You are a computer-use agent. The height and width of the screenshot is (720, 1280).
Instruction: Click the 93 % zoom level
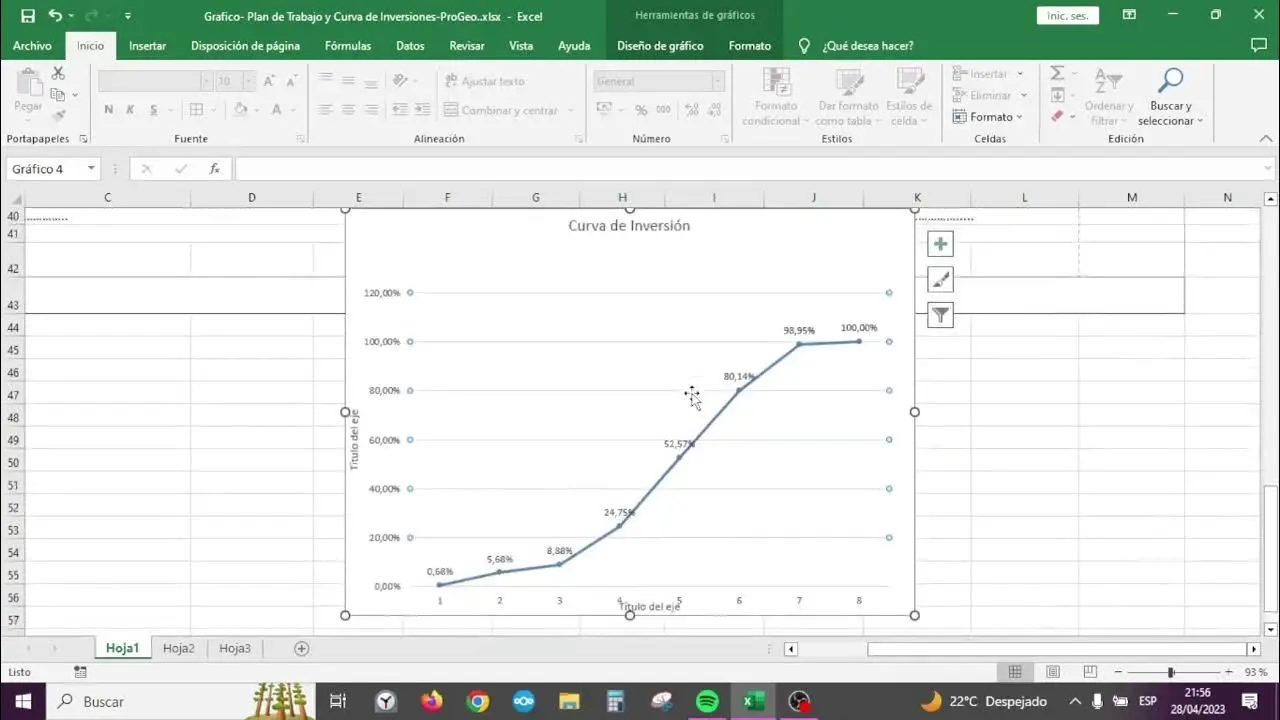point(1257,672)
